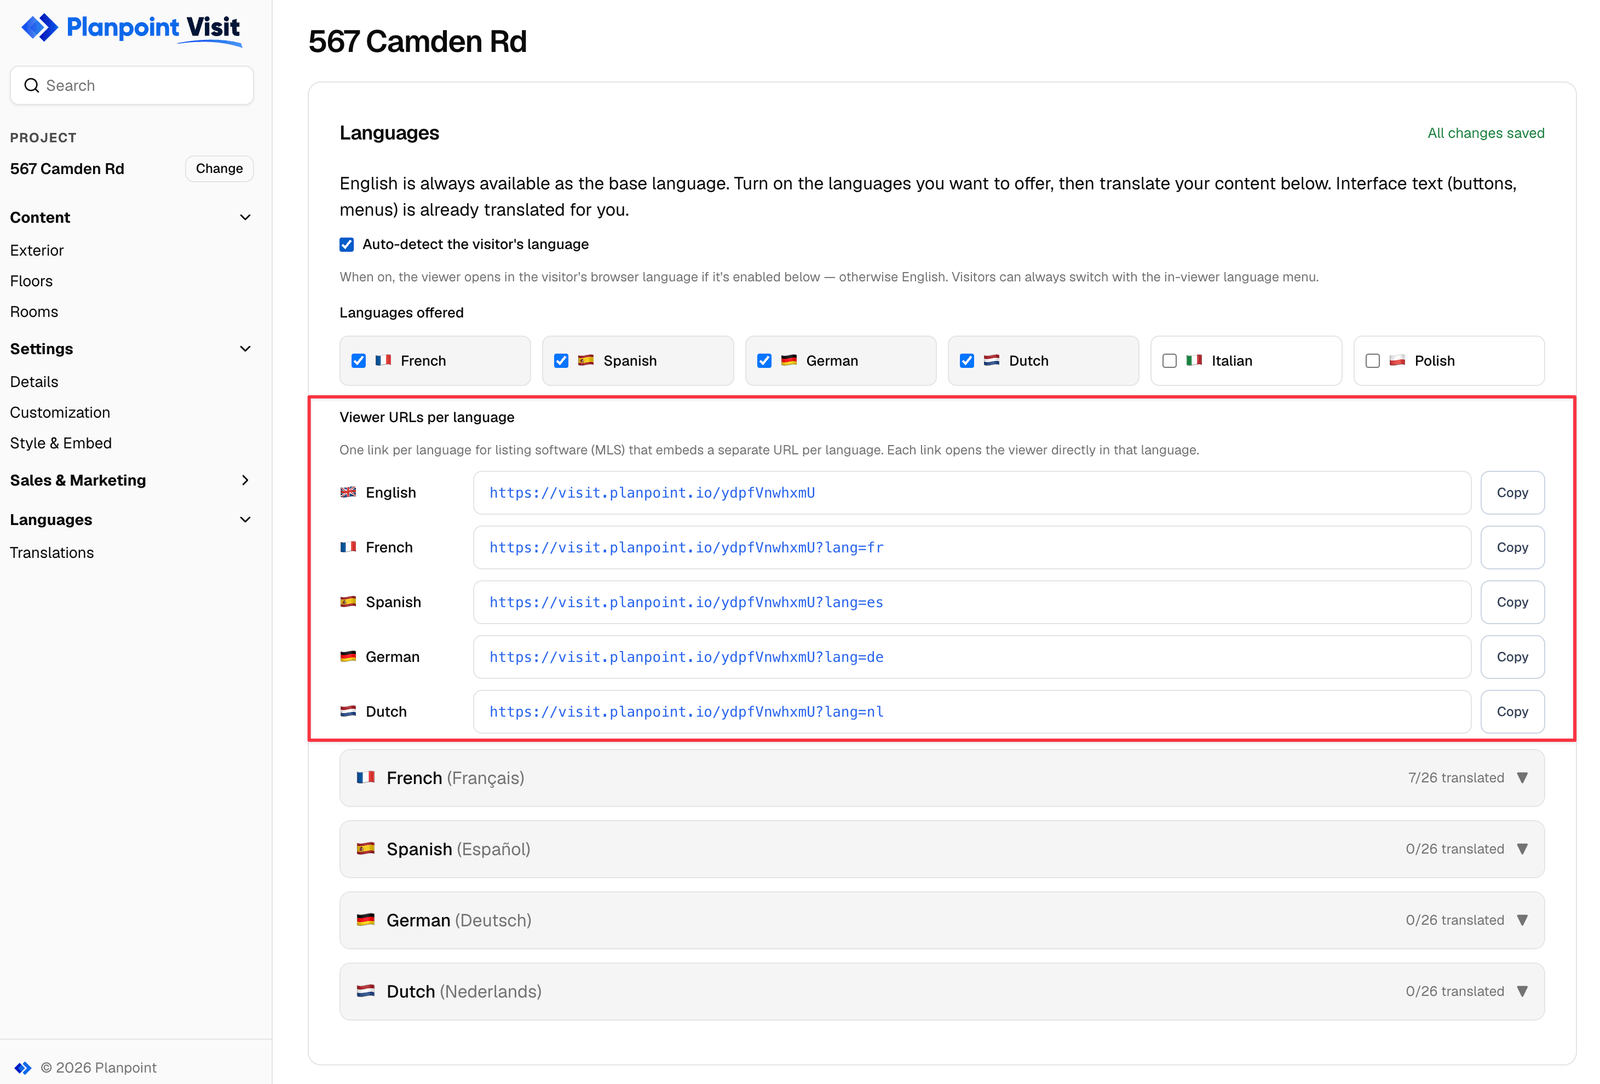The width and height of the screenshot is (1600, 1084).
Task: Click the search magnifier icon
Action: pos(32,86)
